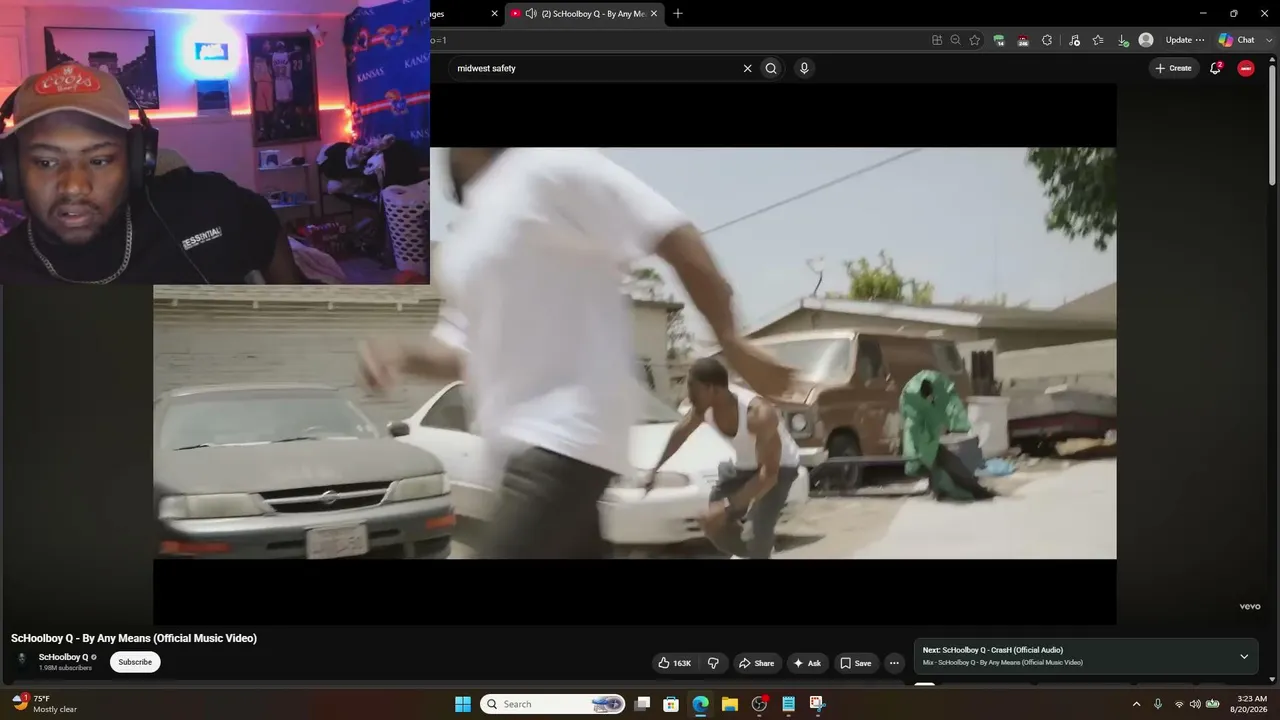Subscribe to ScHoolboy Q channel
Viewport: 1280px width, 720px height.
tap(135, 662)
